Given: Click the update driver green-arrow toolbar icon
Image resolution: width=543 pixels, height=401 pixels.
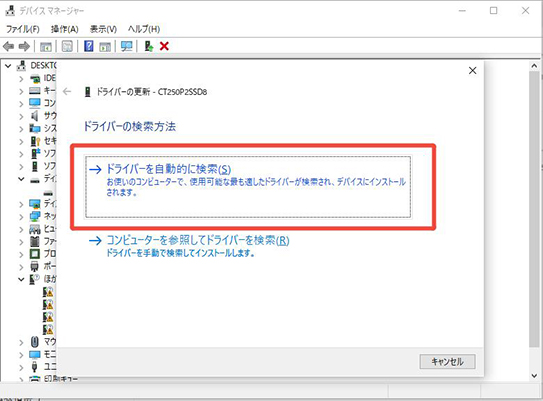Looking at the screenshot, I should coord(149,46).
